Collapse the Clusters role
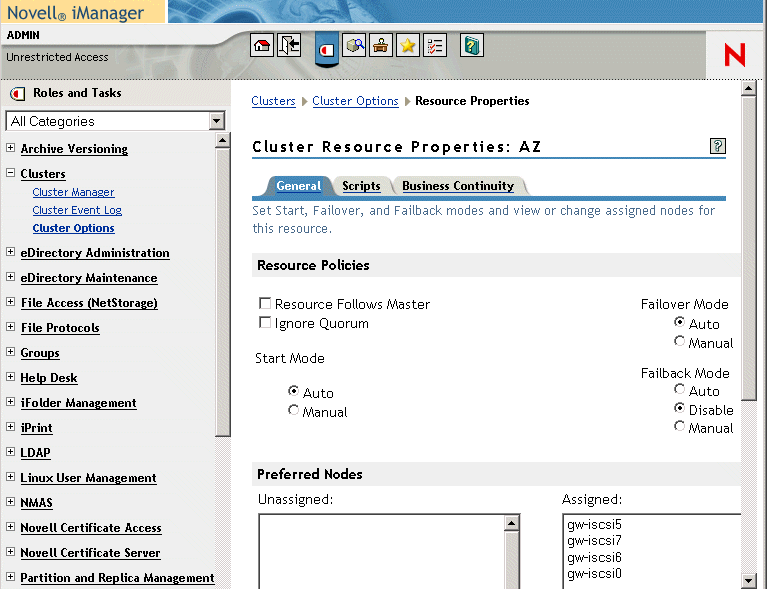This screenshot has width=767, height=589. click(x=10, y=172)
